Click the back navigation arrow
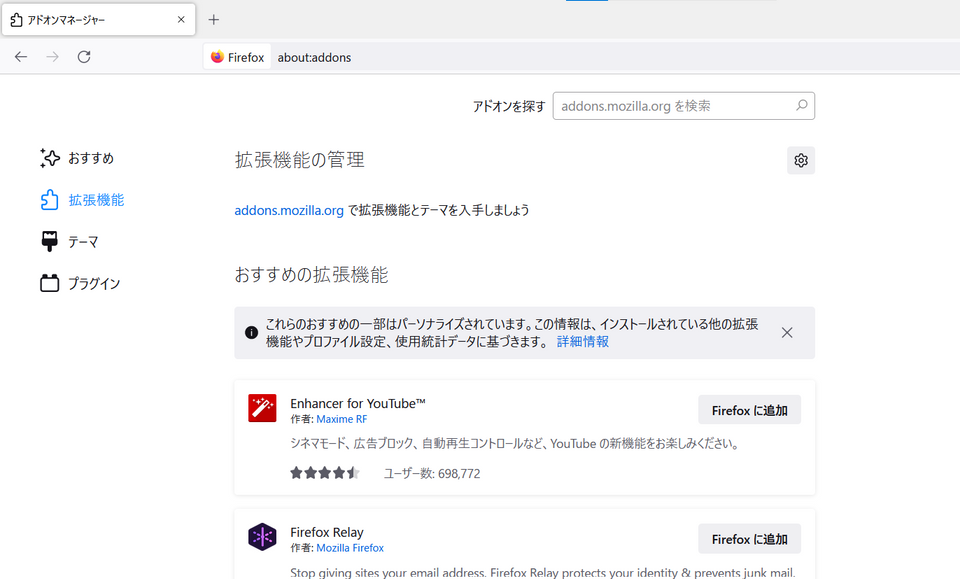This screenshot has width=960, height=579. pos(21,57)
